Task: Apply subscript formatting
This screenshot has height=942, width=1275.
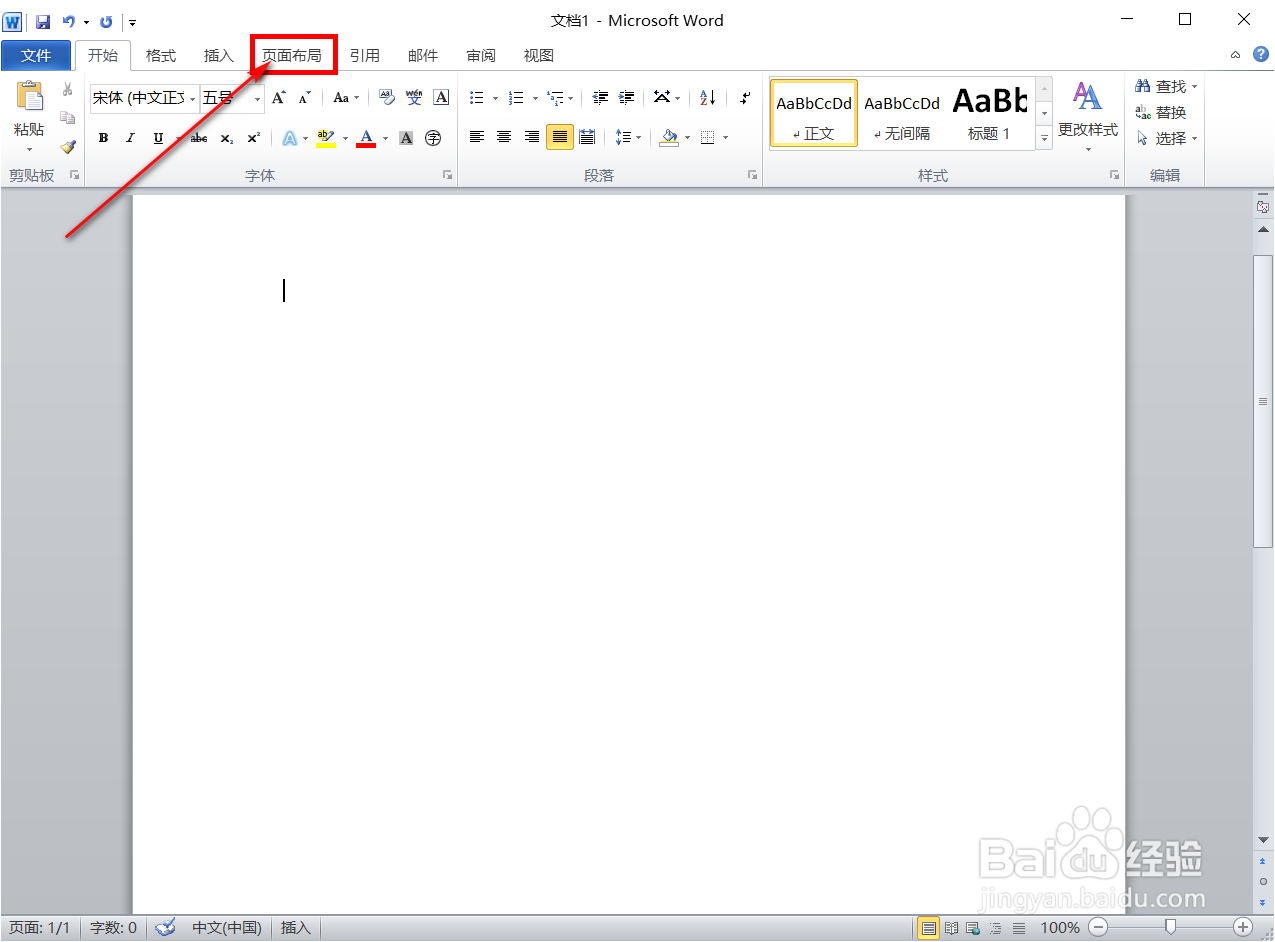Action: (227, 138)
